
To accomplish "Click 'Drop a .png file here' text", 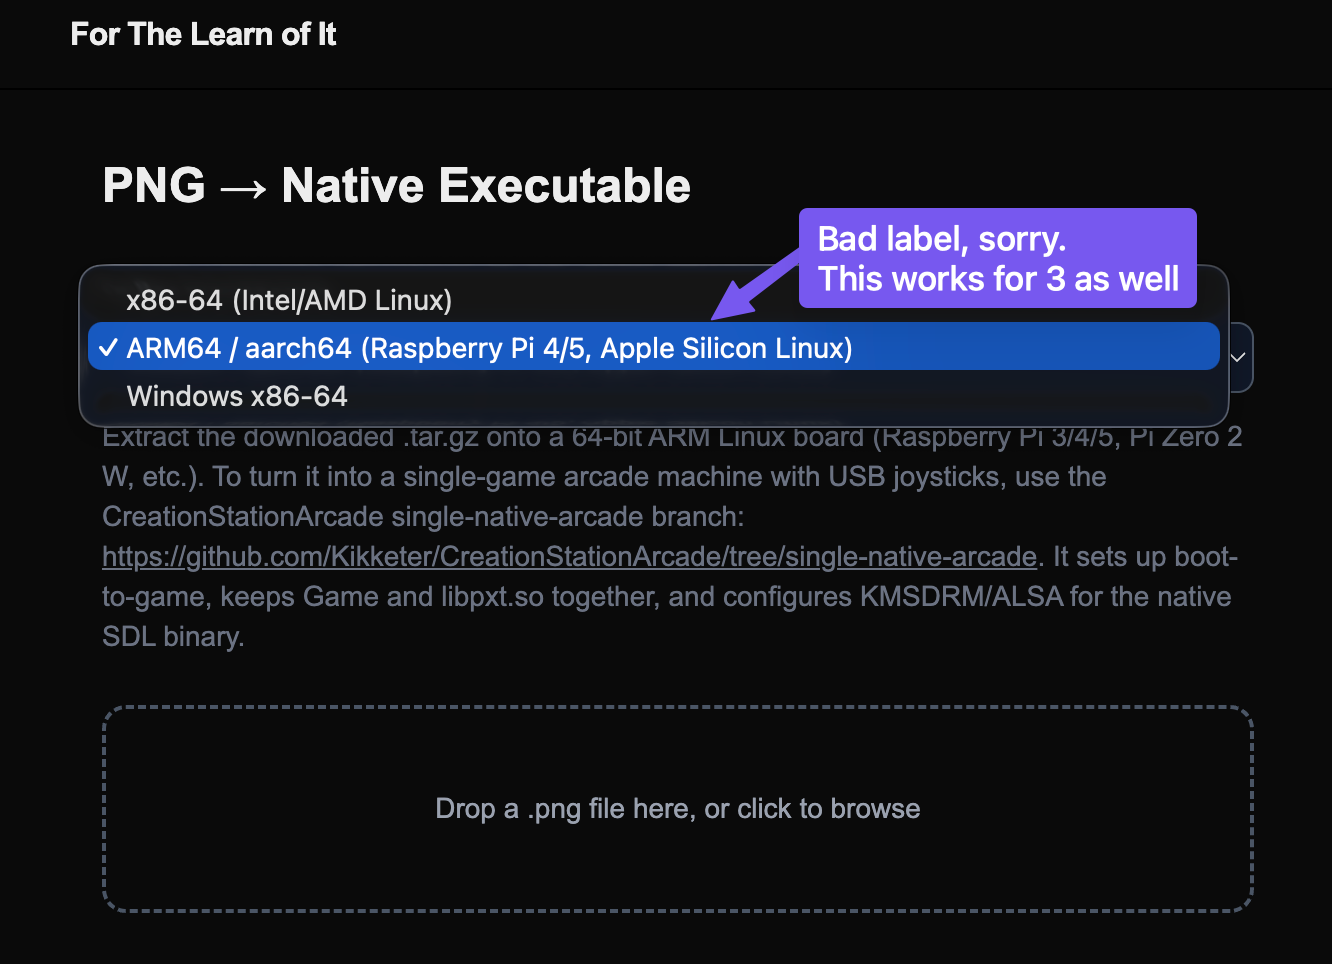I will coord(565,809).
